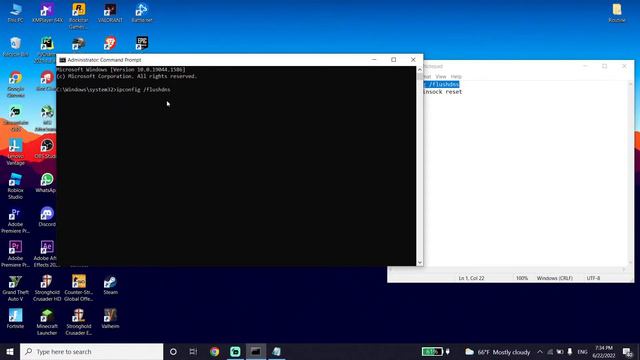Open the Routine folder on the desktop
This screenshot has width=640, height=360.
coord(617,12)
